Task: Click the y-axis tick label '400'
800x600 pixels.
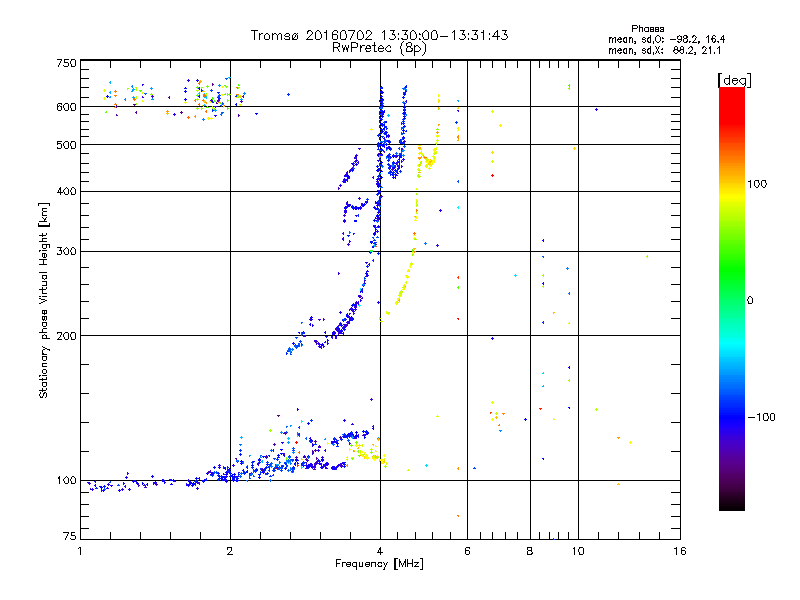Action: (x=66, y=192)
